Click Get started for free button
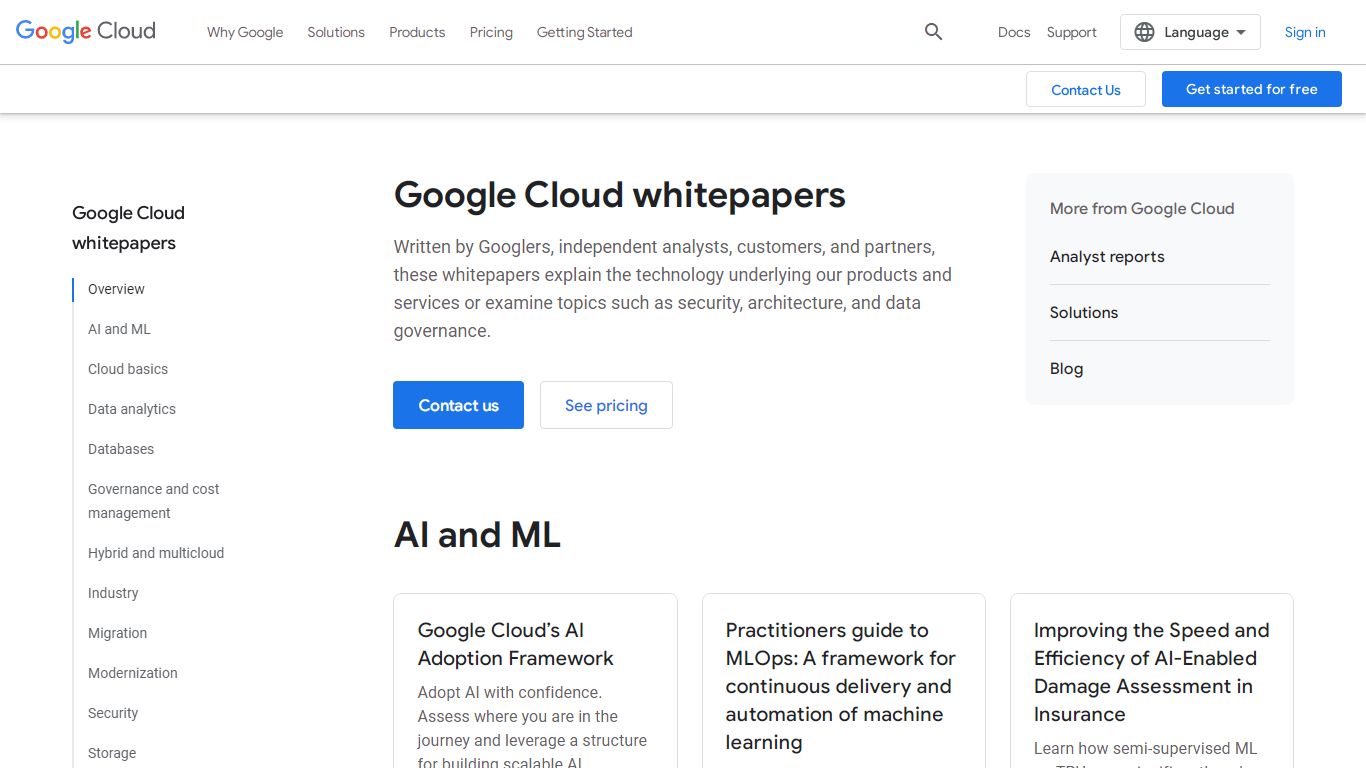1366x768 pixels. (1252, 89)
